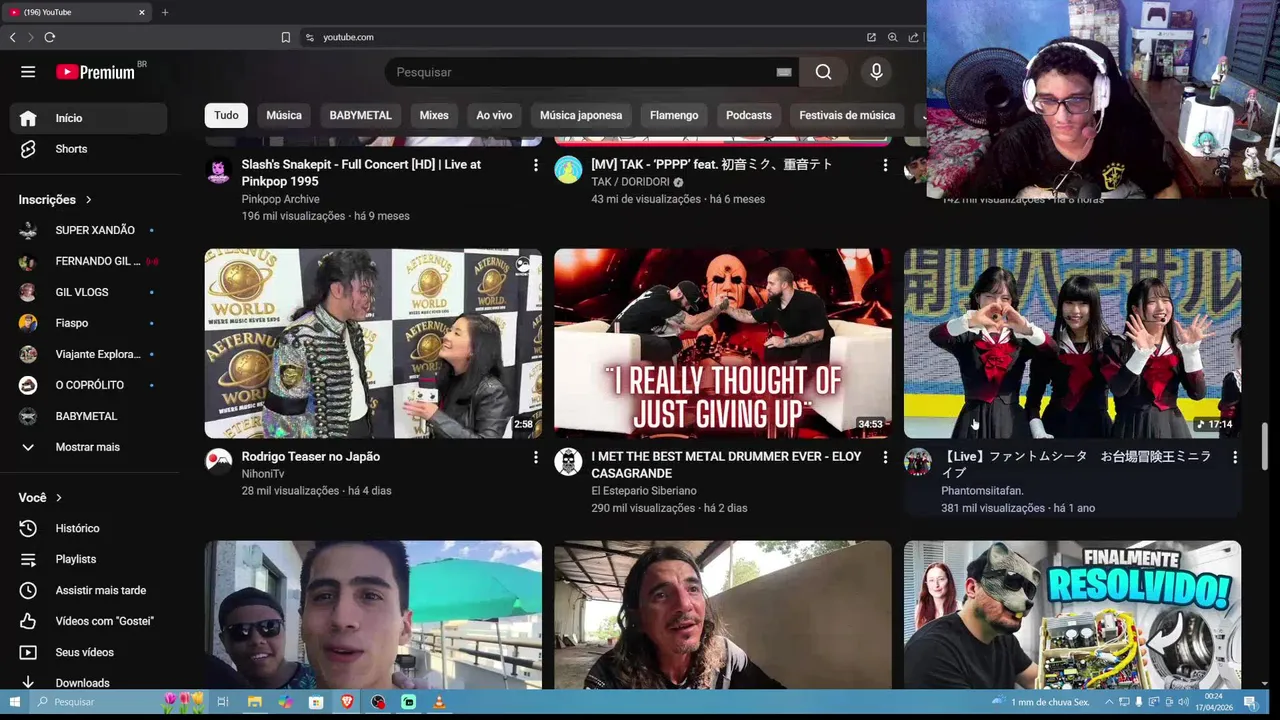Open more options for Eloy Casagrande video
1280x720 pixels.
click(x=885, y=457)
